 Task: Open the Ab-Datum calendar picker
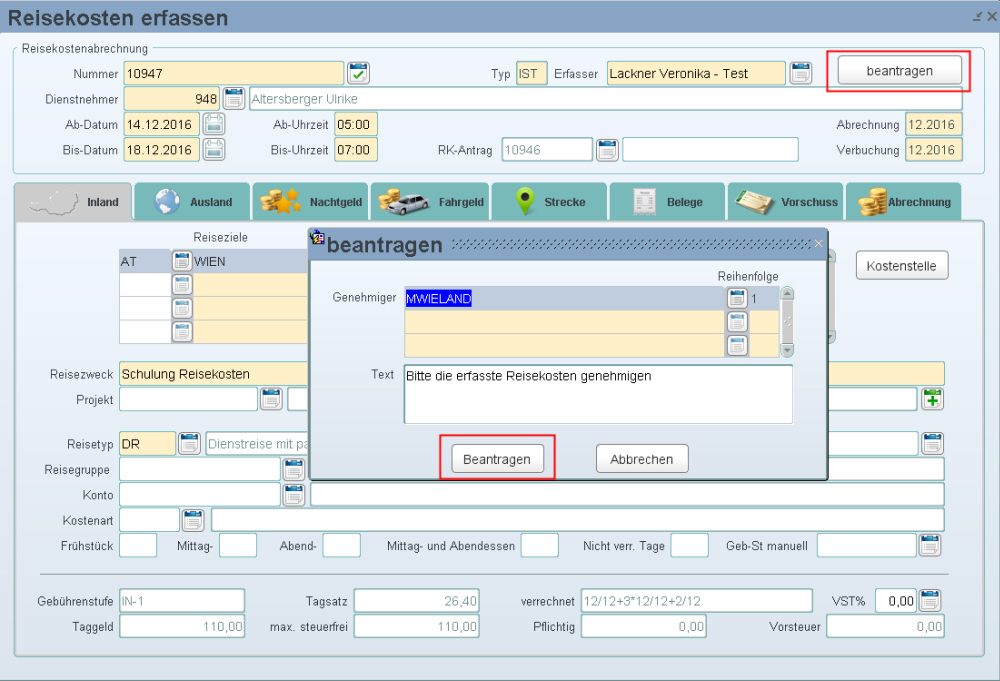214,125
